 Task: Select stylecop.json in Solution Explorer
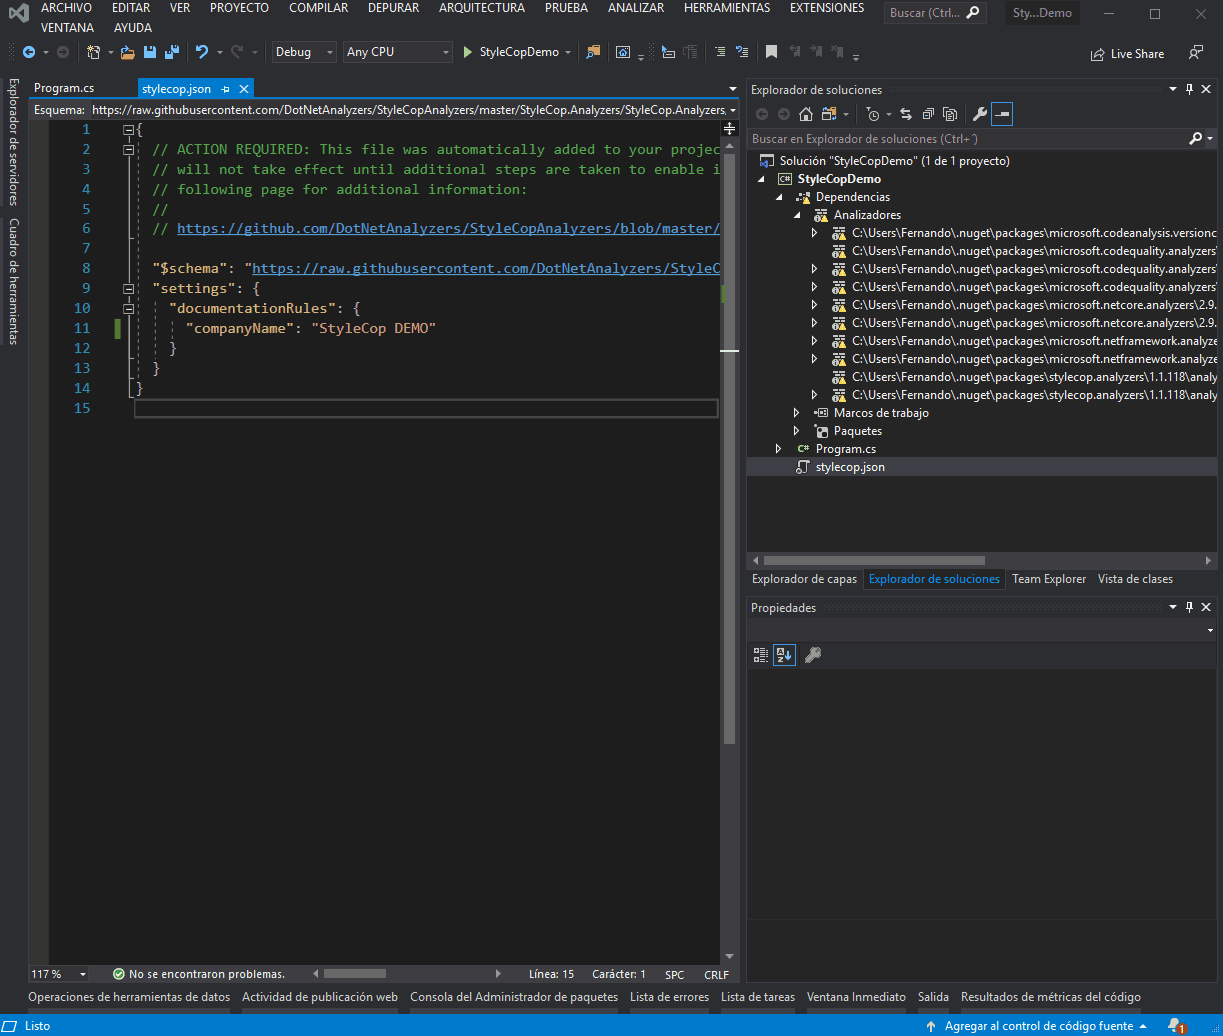tap(850, 467)
